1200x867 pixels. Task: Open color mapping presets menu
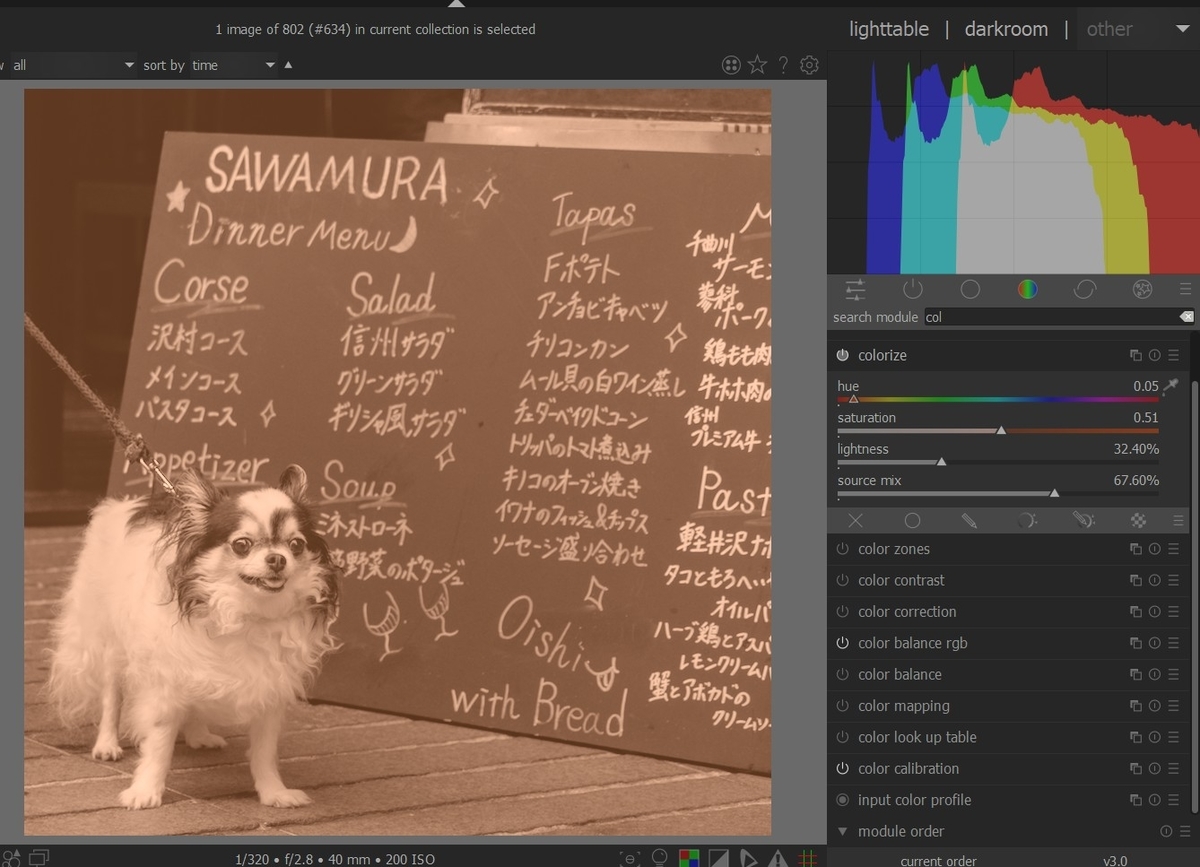(1174, 706)
